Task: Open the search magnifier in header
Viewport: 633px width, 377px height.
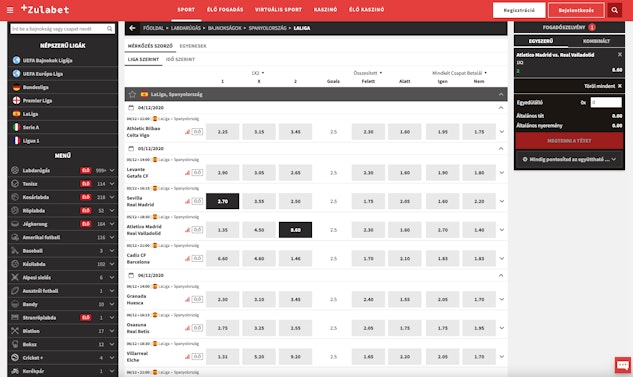Action: tap(614, 10)
